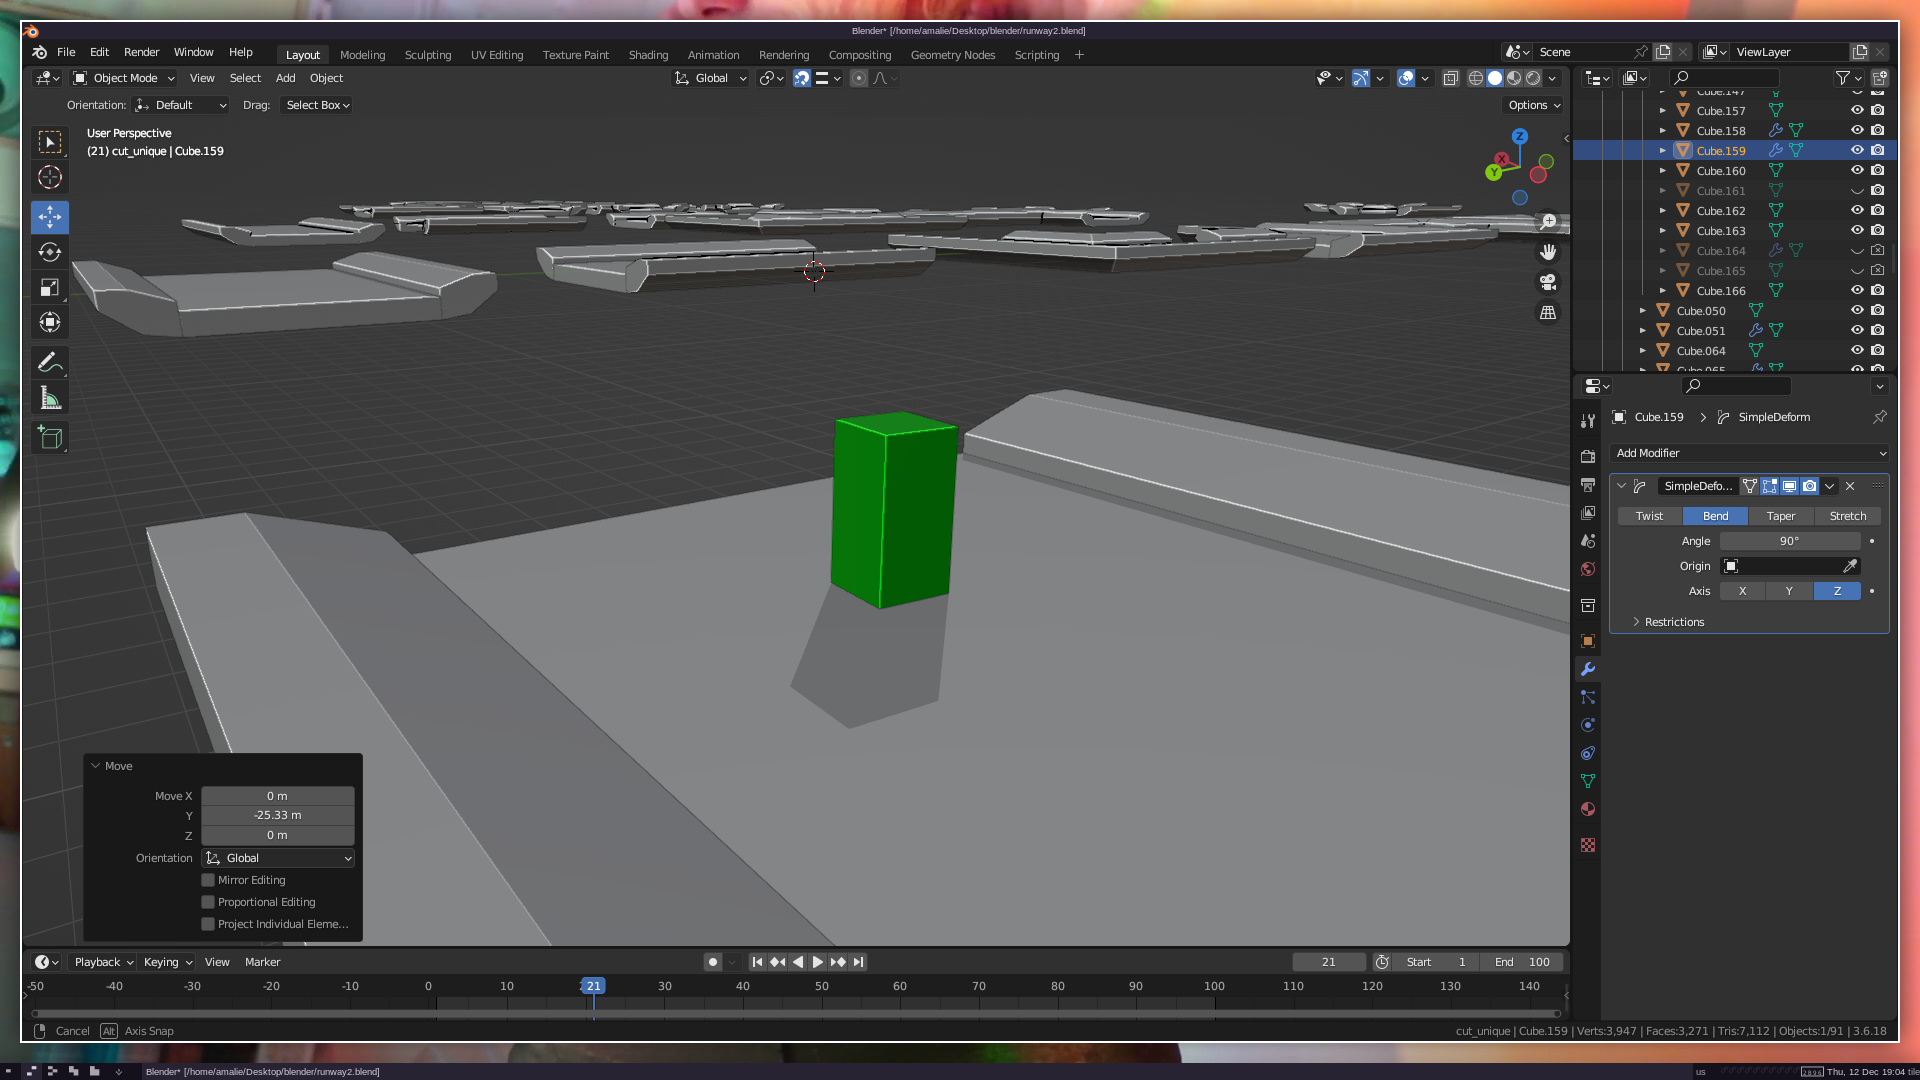Open the Object Mode dropdown
Screen dimensions: 1920x1080
[124, 78]
